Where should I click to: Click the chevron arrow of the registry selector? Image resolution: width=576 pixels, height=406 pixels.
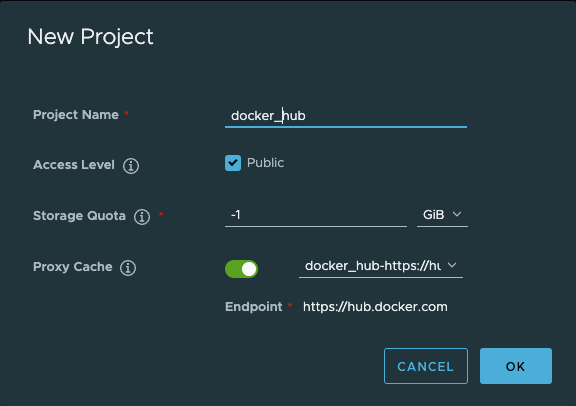452,265
